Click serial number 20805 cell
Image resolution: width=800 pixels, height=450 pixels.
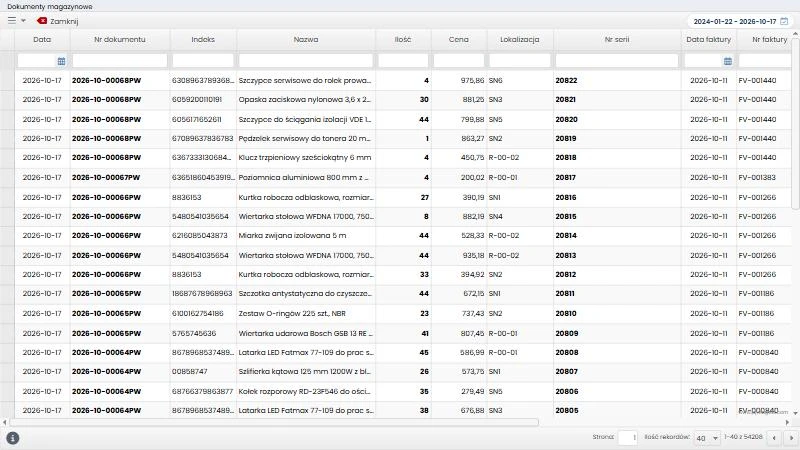pyautogui.click(x=617, y=410)
